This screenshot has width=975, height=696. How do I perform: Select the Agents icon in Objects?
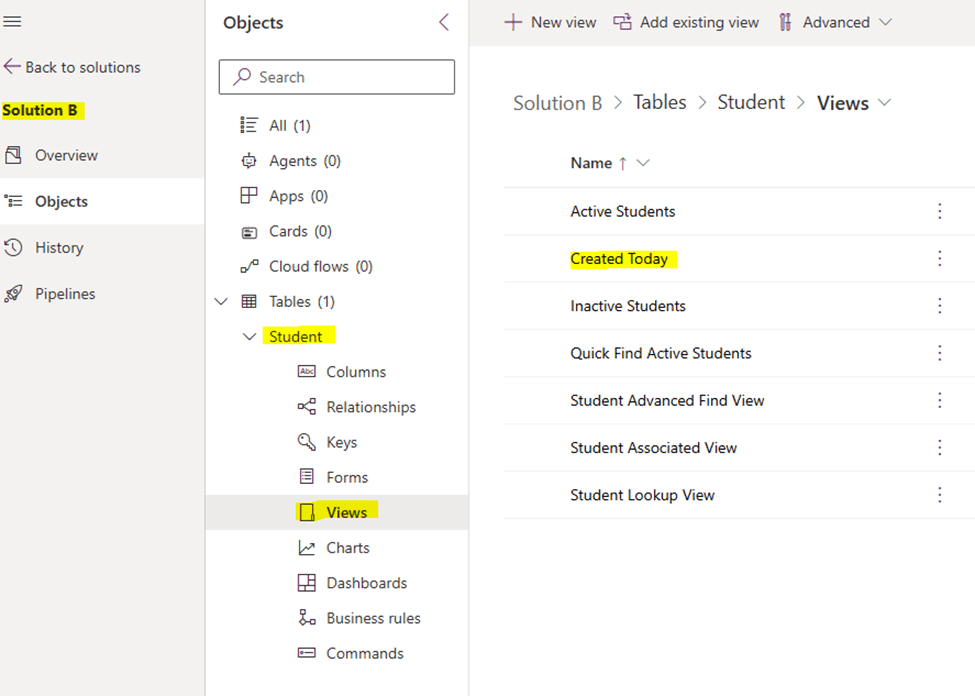point(249,161)
